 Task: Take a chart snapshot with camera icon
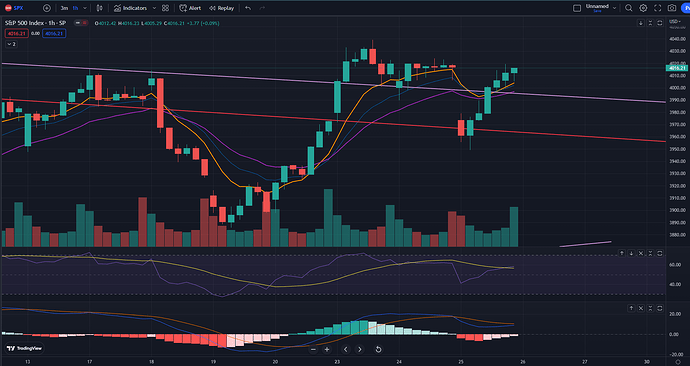(672, 8)
